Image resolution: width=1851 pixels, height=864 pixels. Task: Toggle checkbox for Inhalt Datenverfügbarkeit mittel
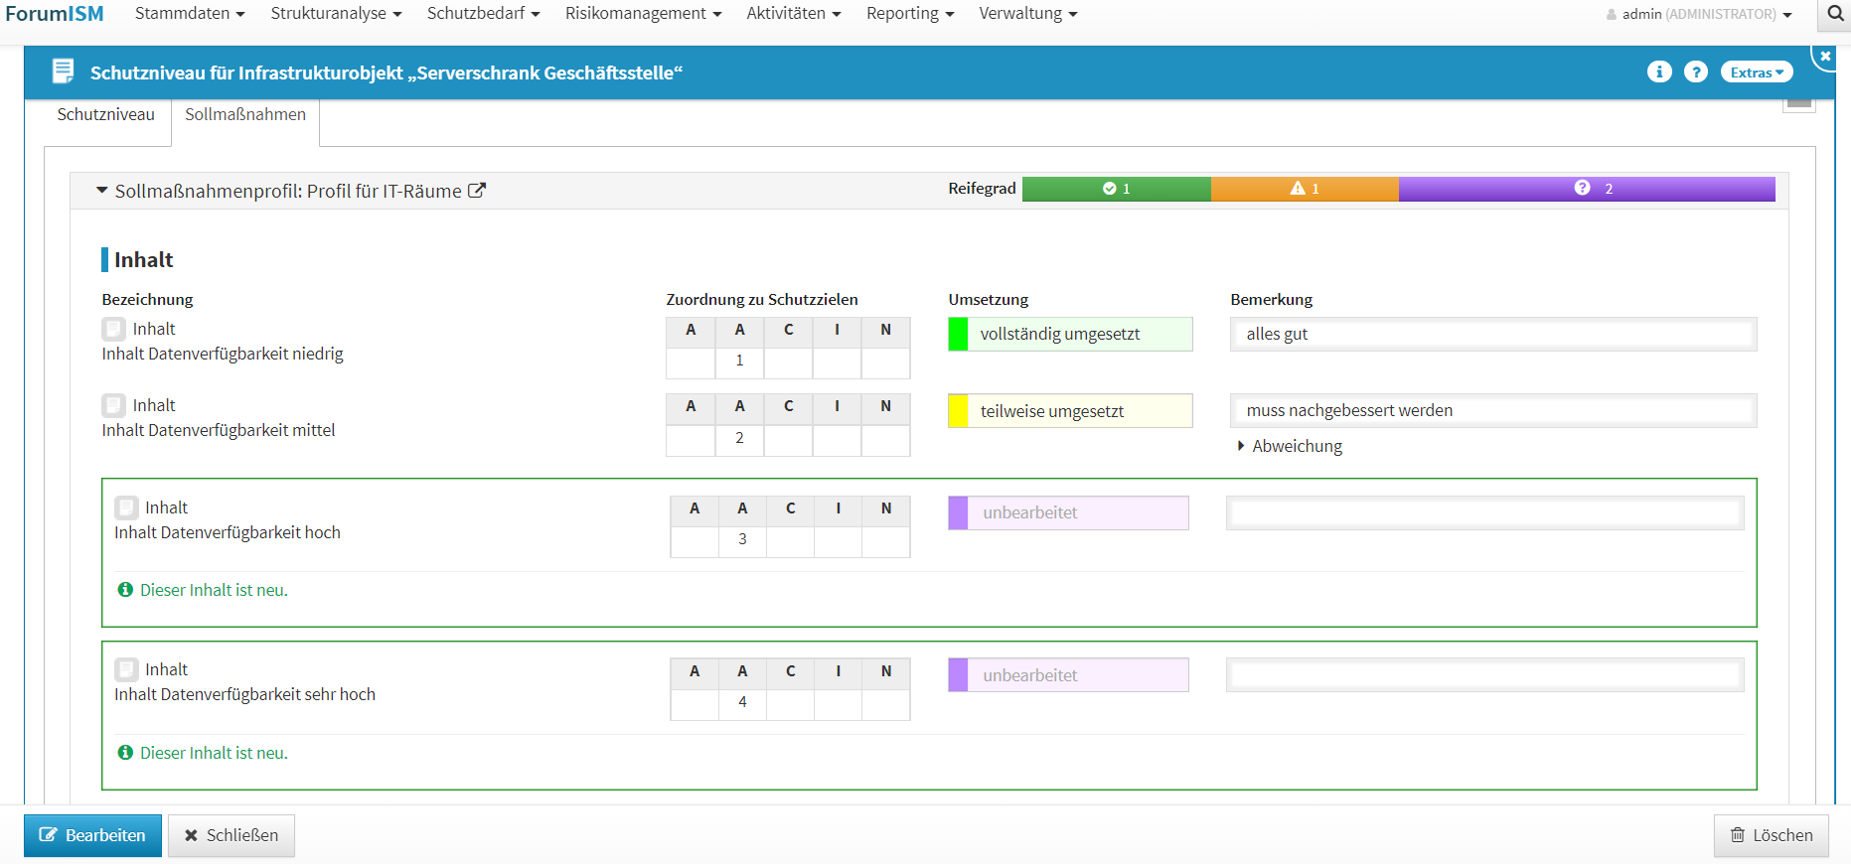click(114, 405)
